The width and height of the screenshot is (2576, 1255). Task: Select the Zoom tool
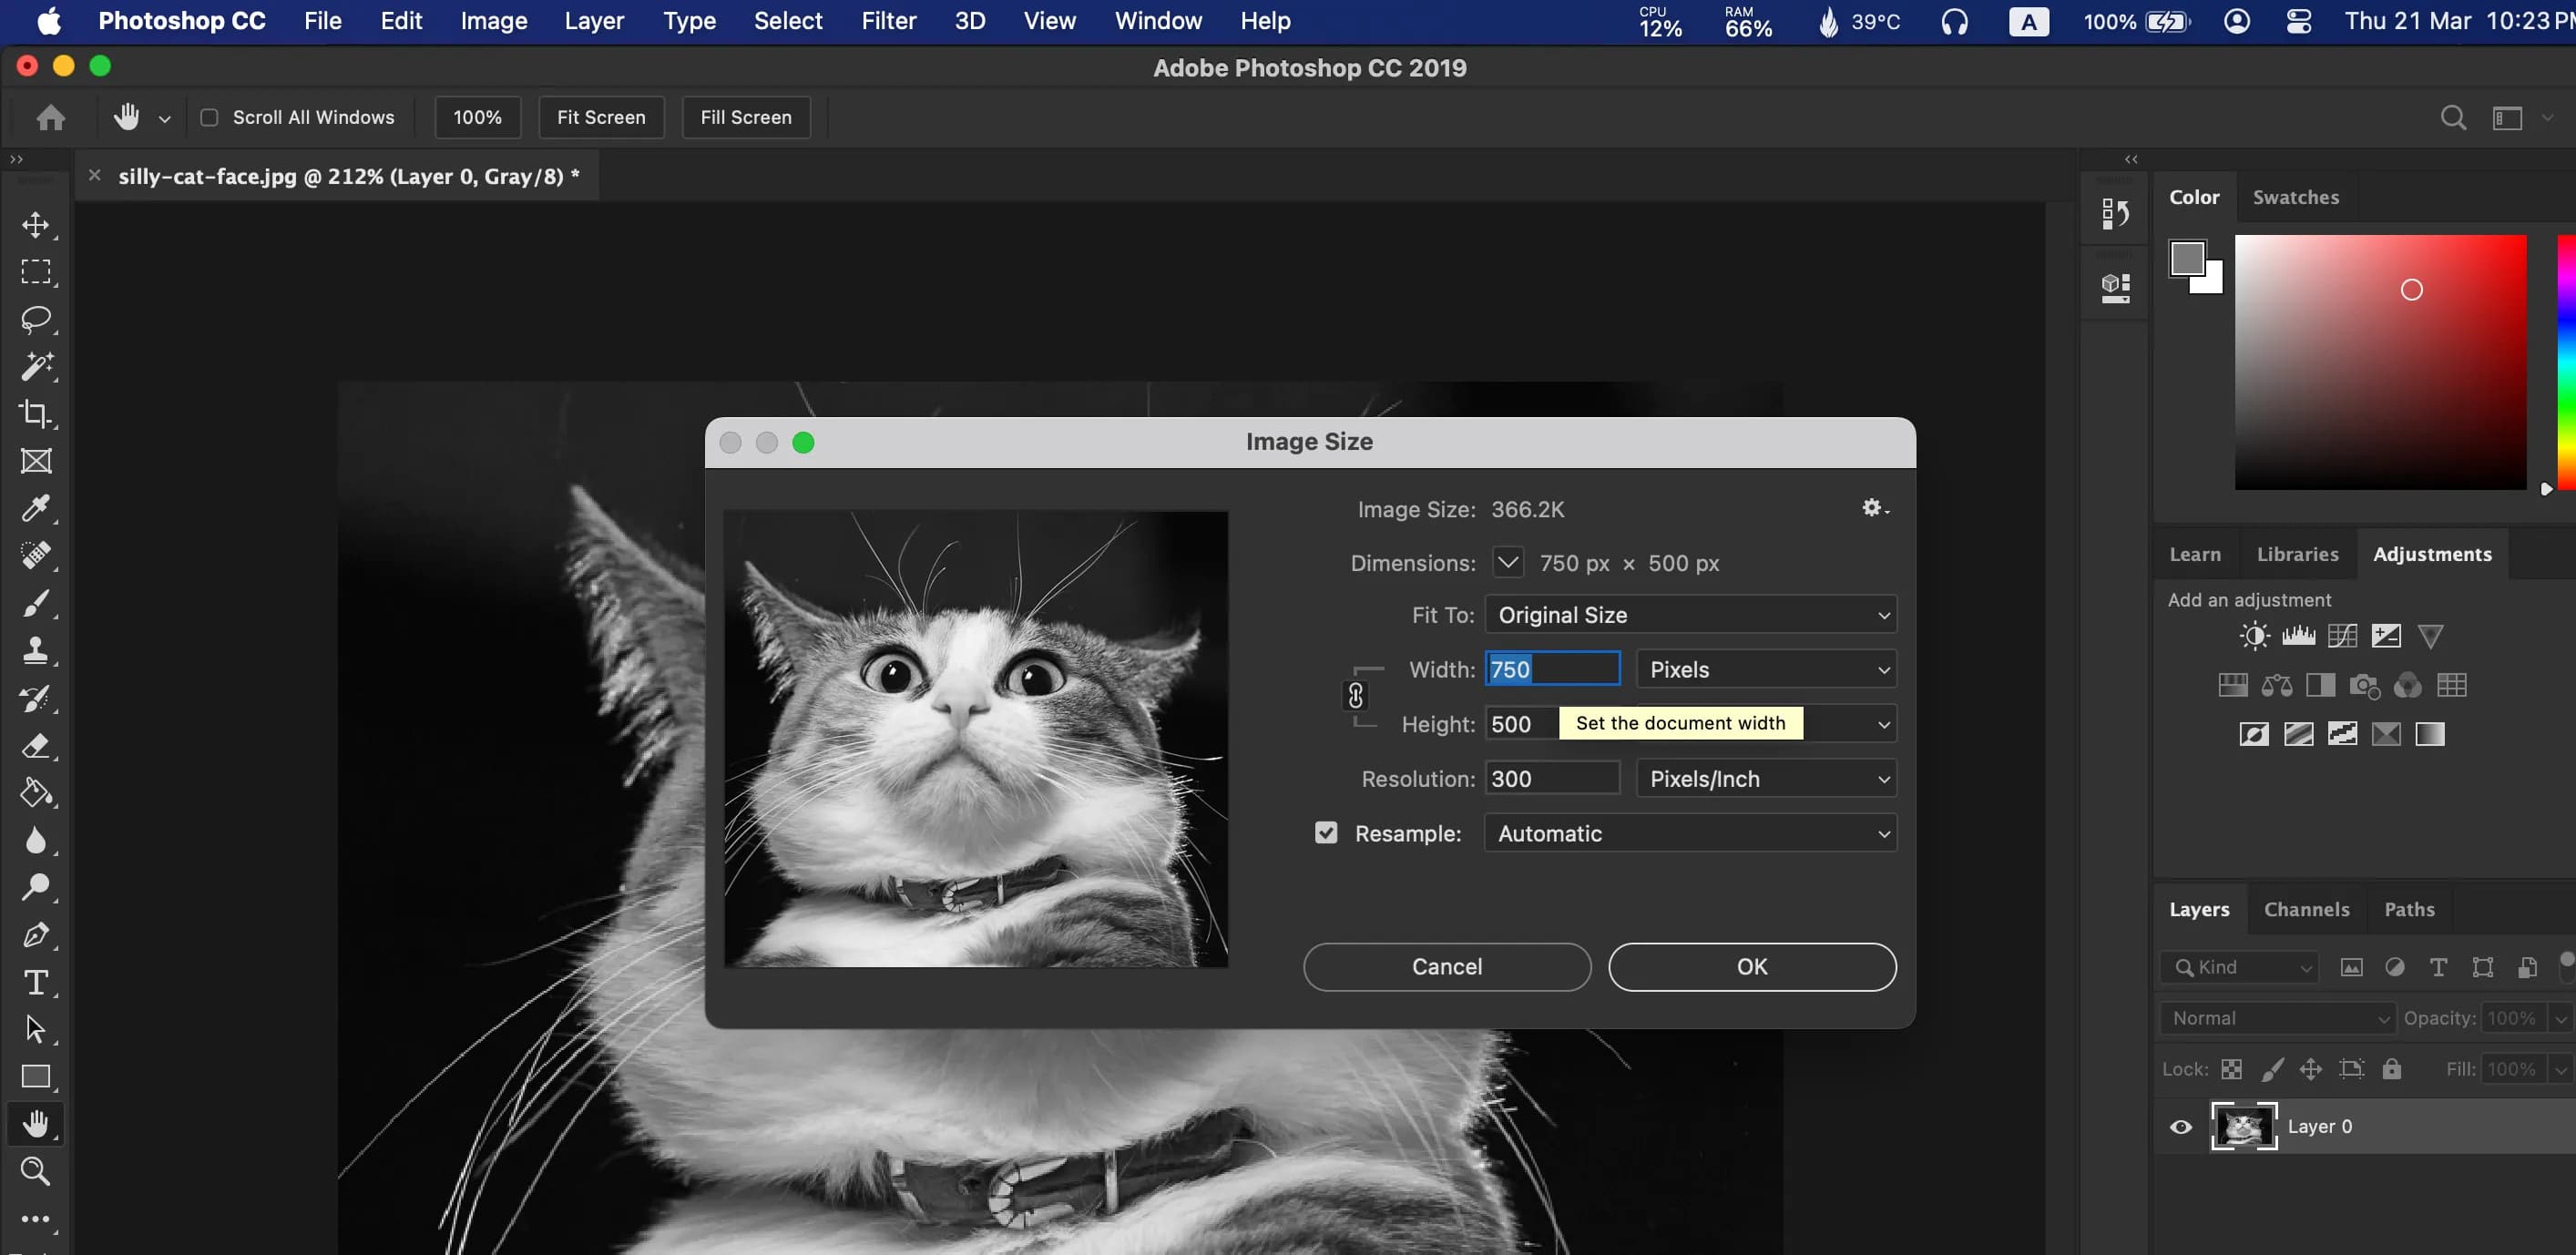tap(36, 1171)
